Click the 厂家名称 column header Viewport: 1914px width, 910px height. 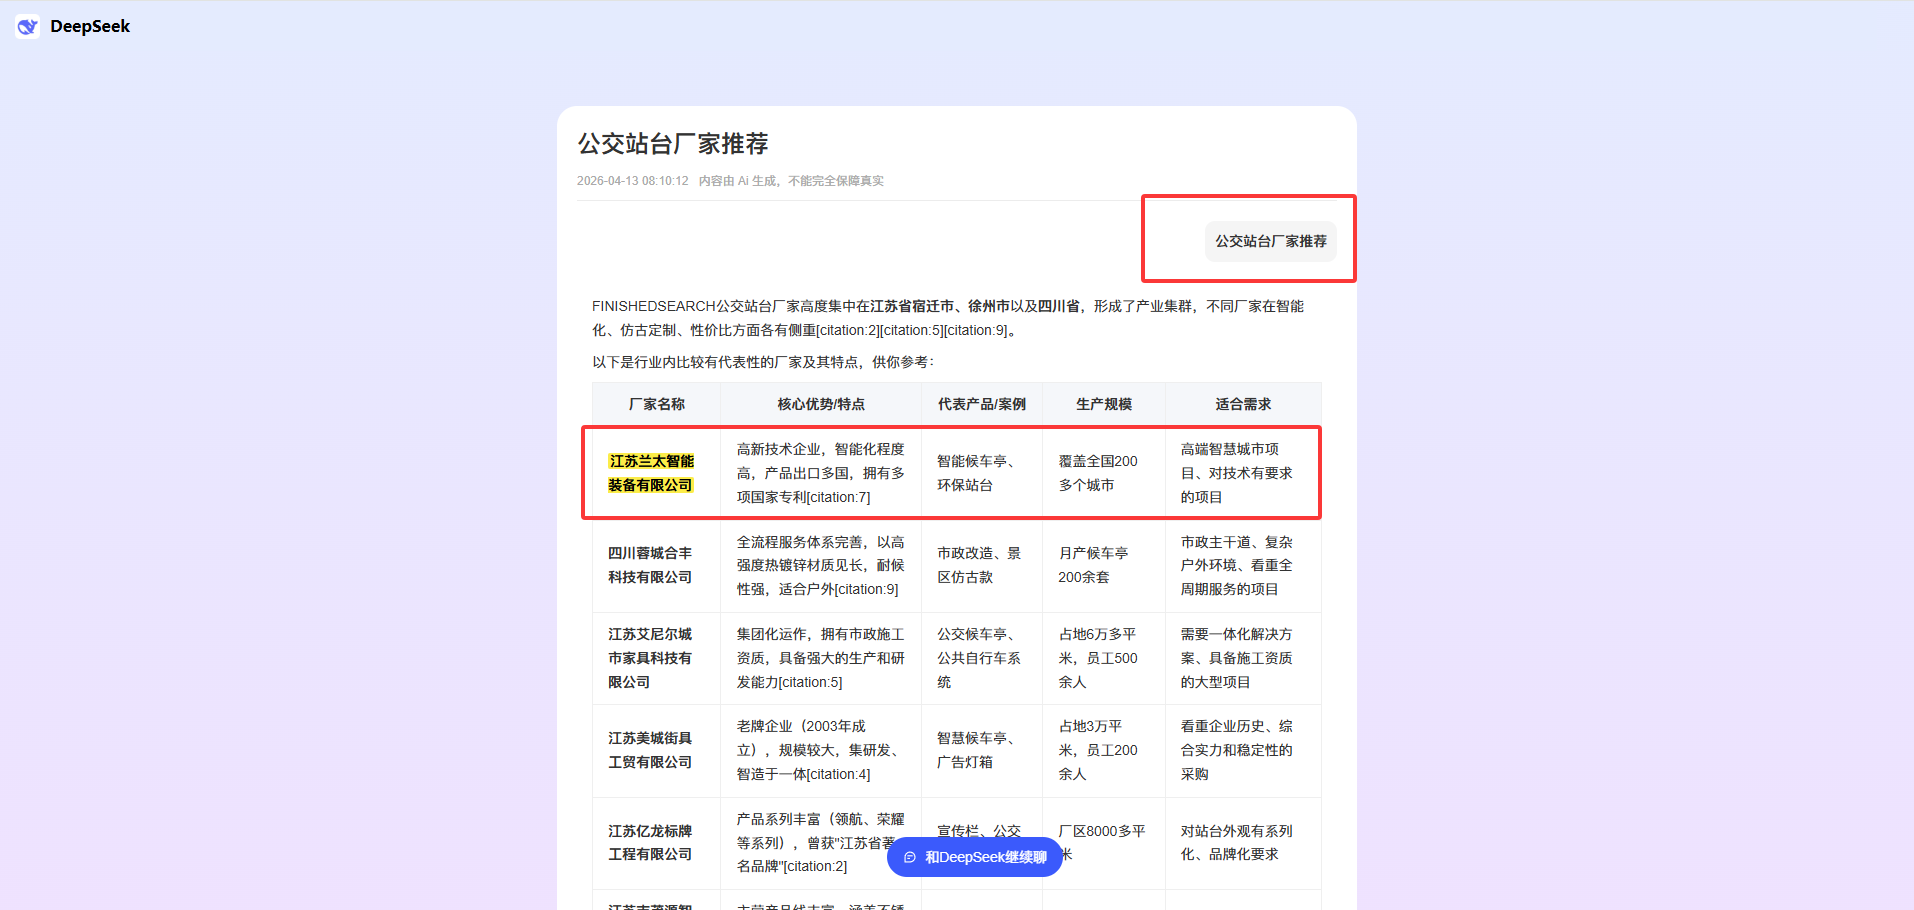tap(657, 404)
